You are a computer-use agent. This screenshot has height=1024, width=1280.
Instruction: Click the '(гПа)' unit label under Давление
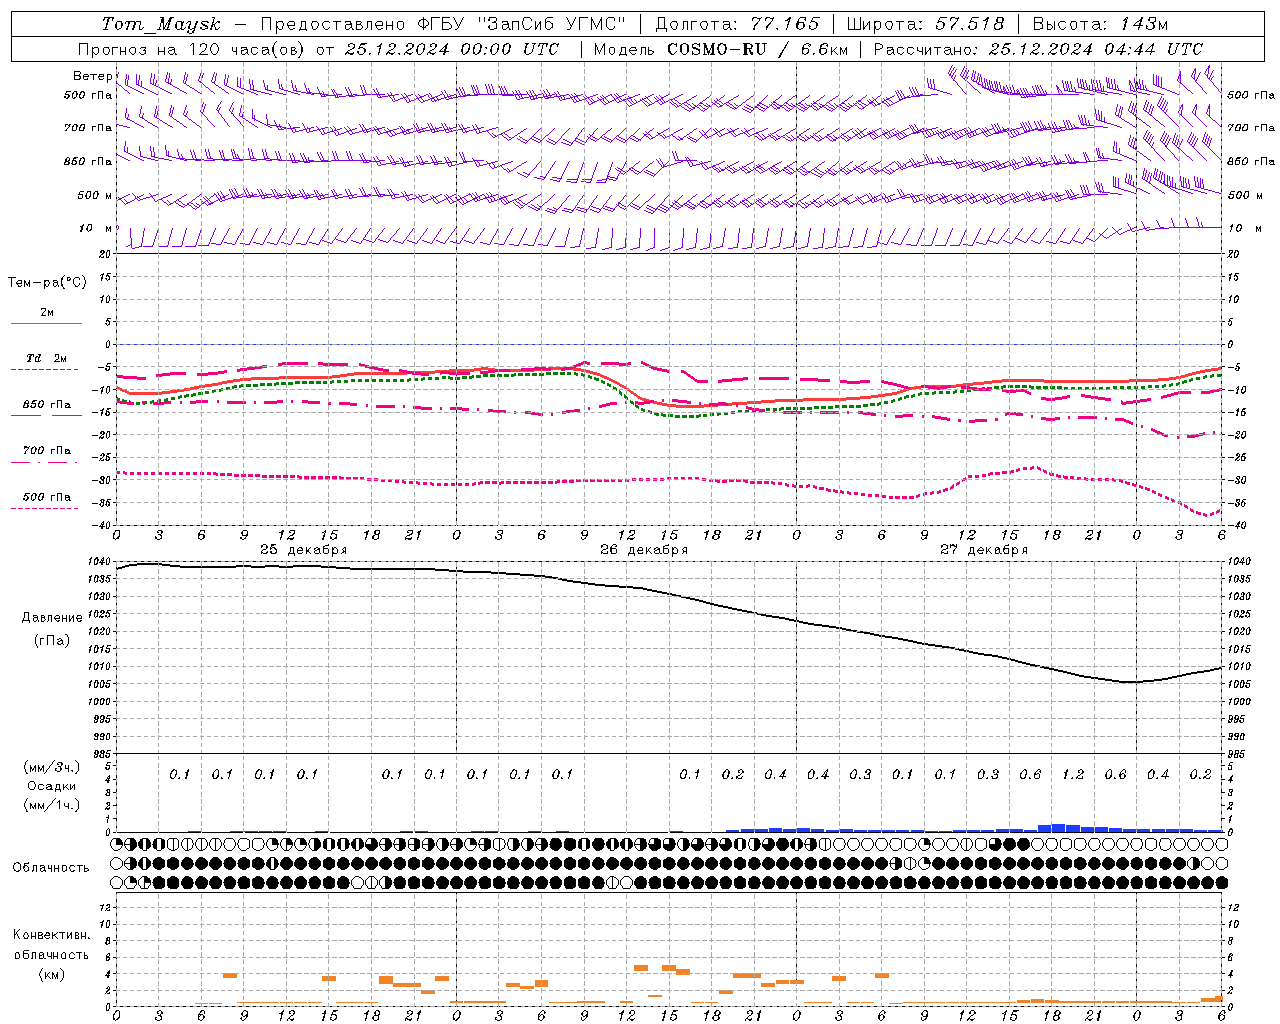coord(51,640)
